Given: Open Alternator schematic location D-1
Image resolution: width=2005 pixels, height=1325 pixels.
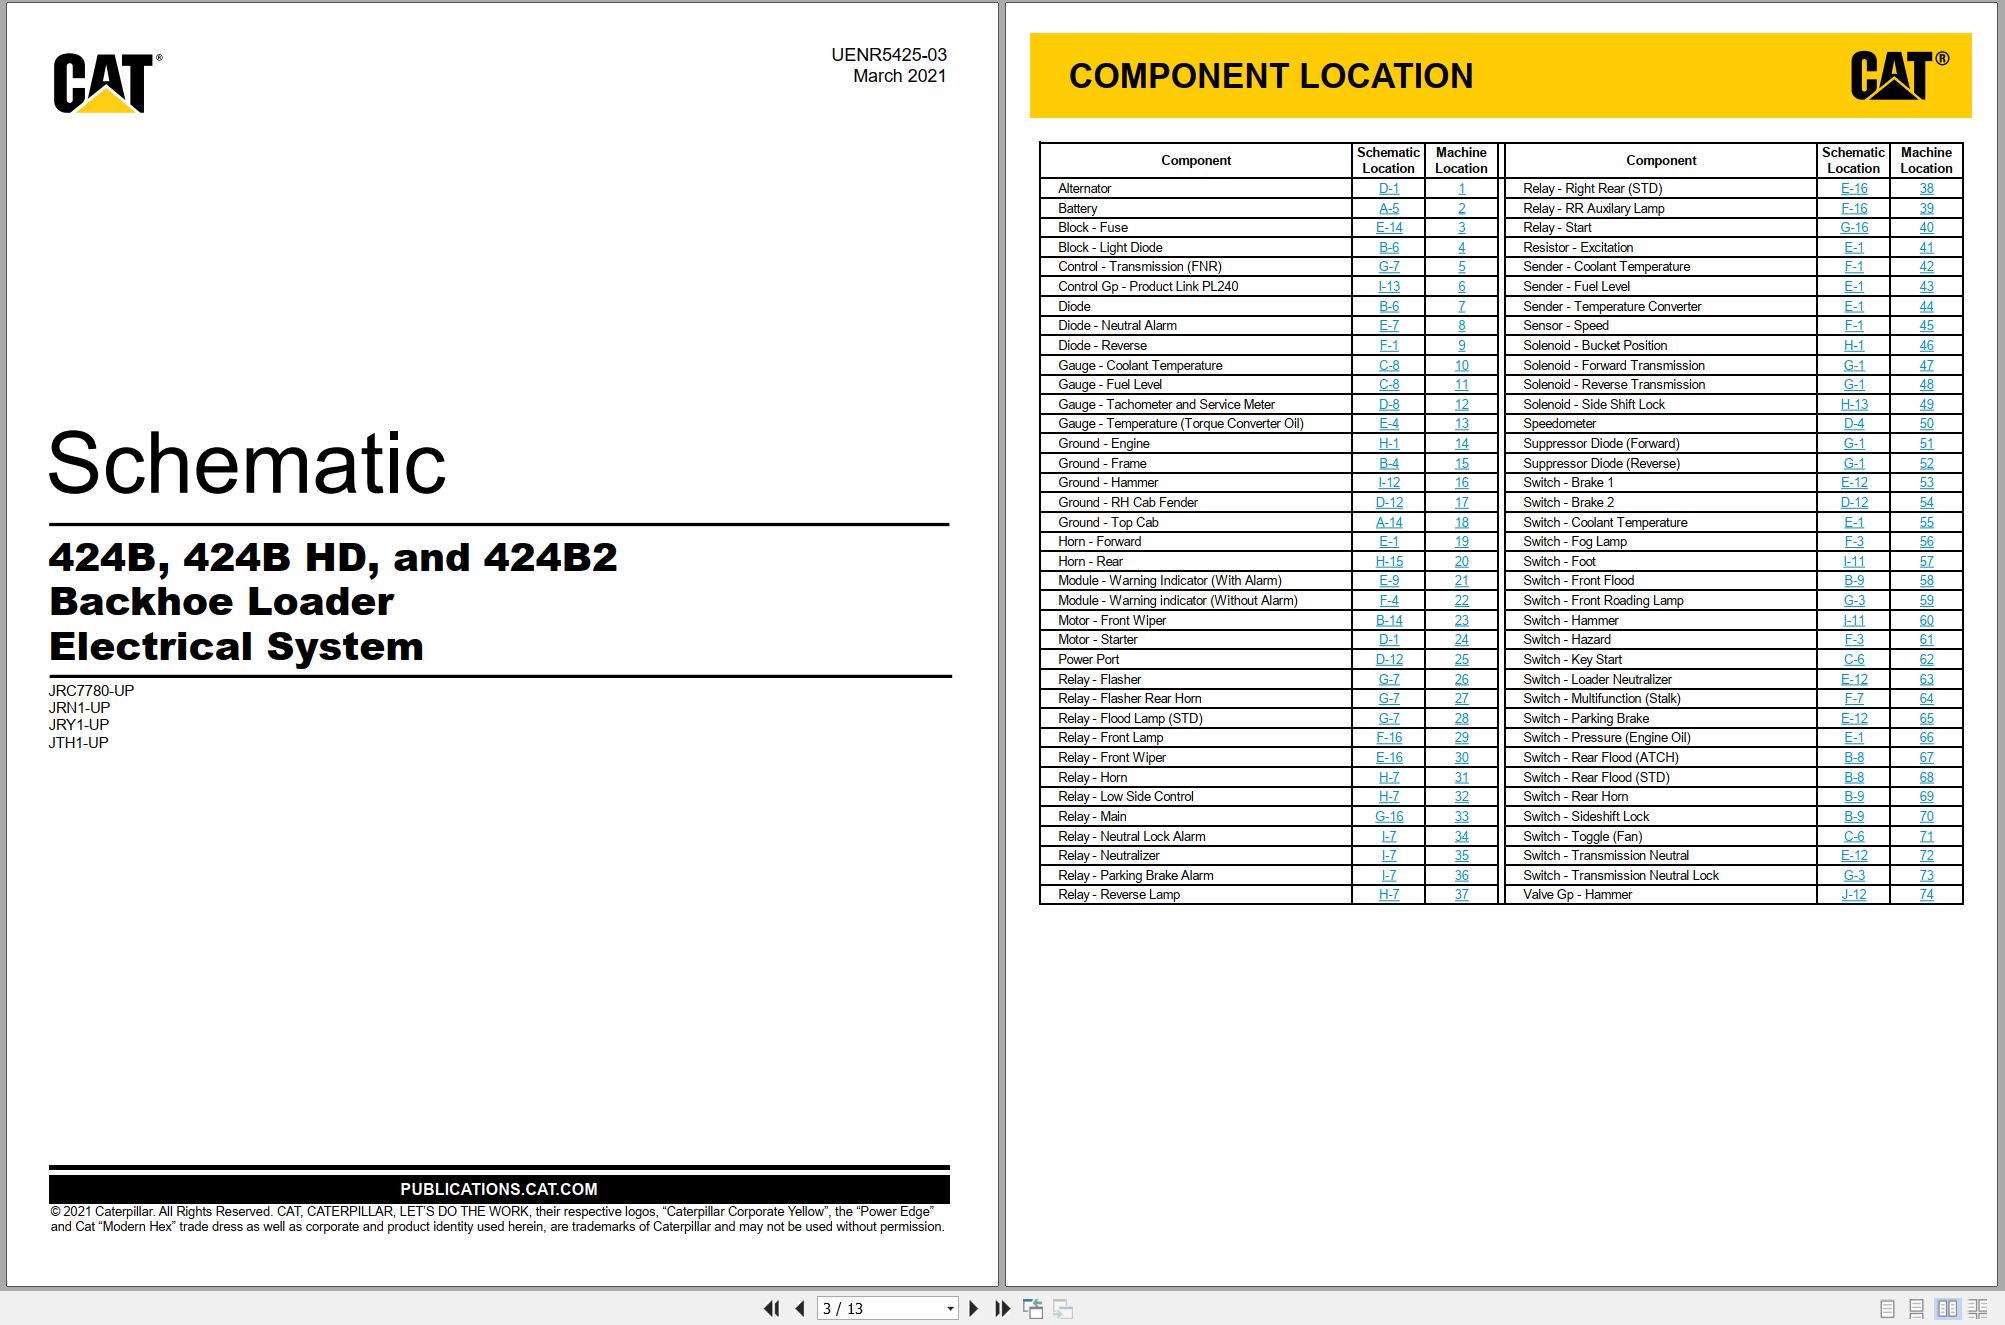Looking at the screenshot, I should [x=1389, y=188].
